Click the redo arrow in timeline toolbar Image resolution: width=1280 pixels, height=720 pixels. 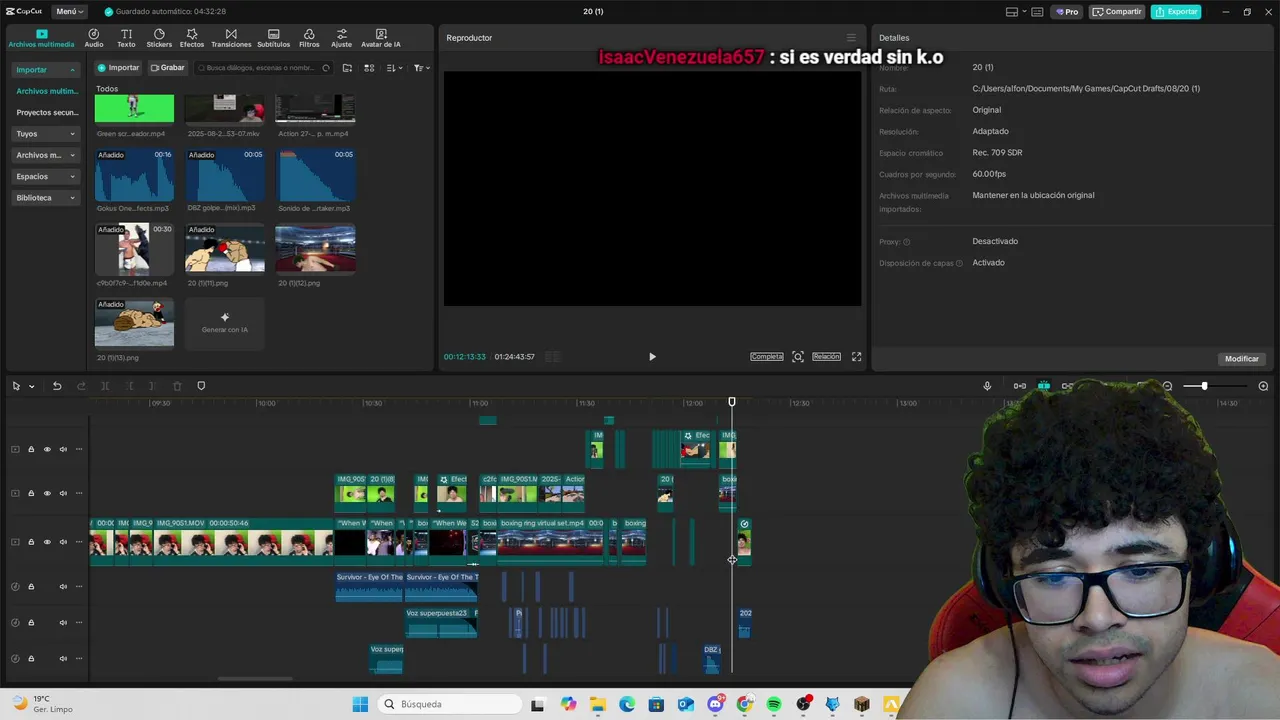coord(81,386)
